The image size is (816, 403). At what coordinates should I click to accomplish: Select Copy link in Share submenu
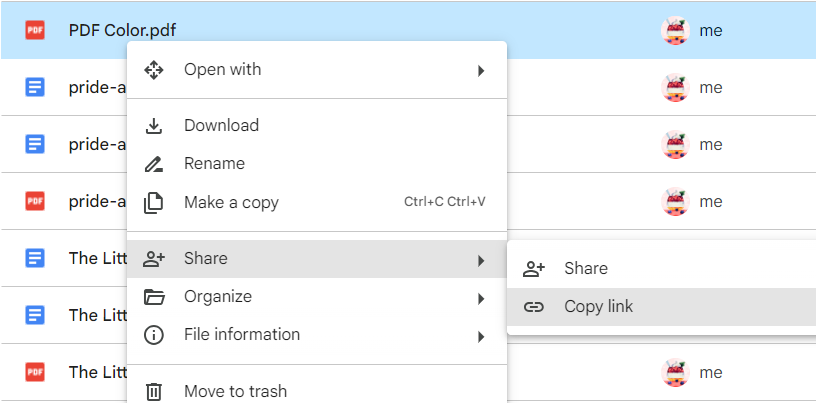[x=598, y=307]
